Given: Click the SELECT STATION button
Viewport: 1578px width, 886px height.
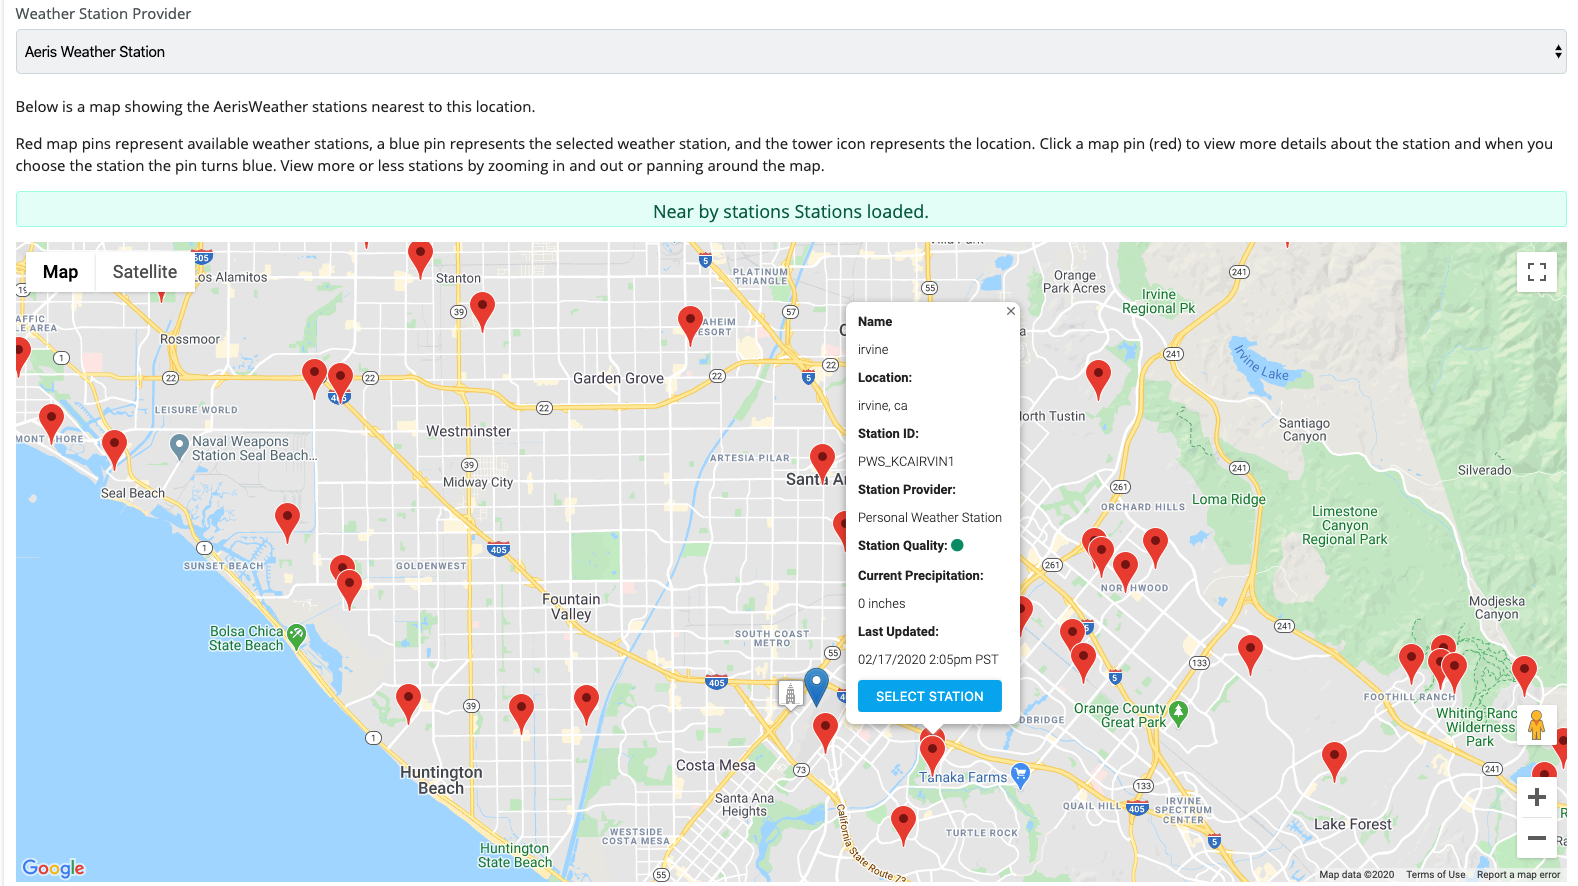Looking at the screenshot, I should (930, 696).
